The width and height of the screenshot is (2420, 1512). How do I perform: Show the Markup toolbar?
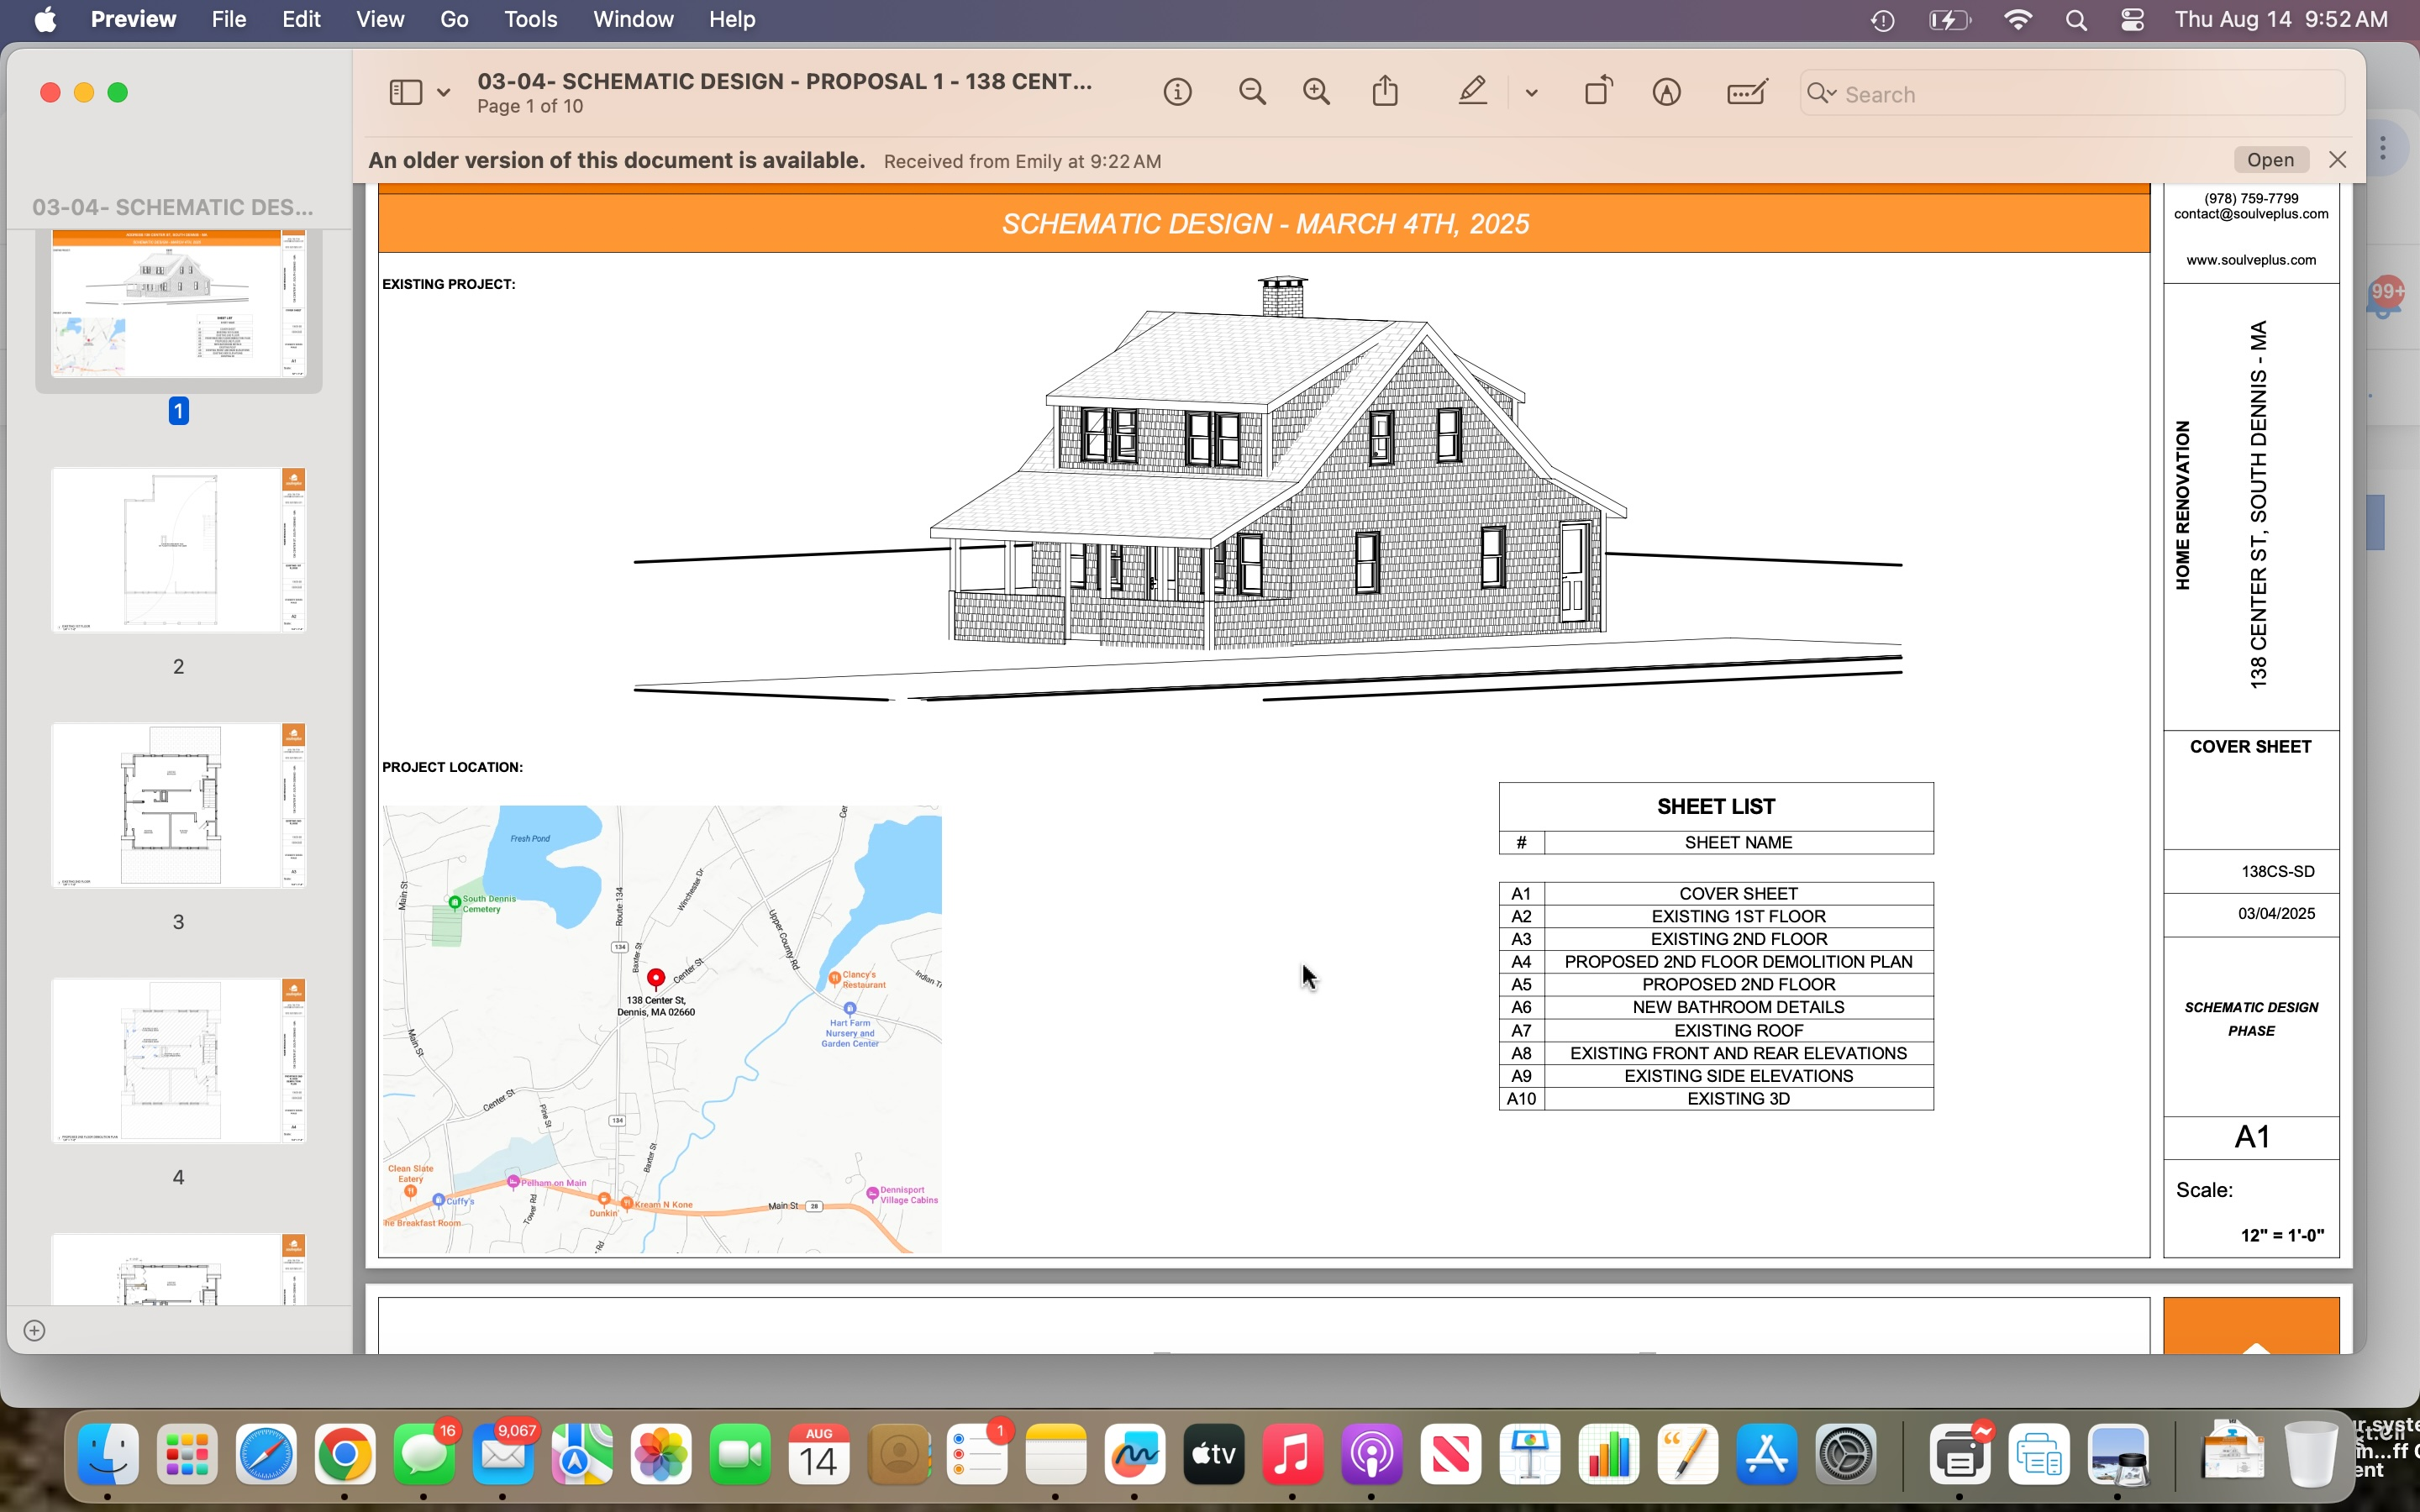click(x=1666, y=93)
